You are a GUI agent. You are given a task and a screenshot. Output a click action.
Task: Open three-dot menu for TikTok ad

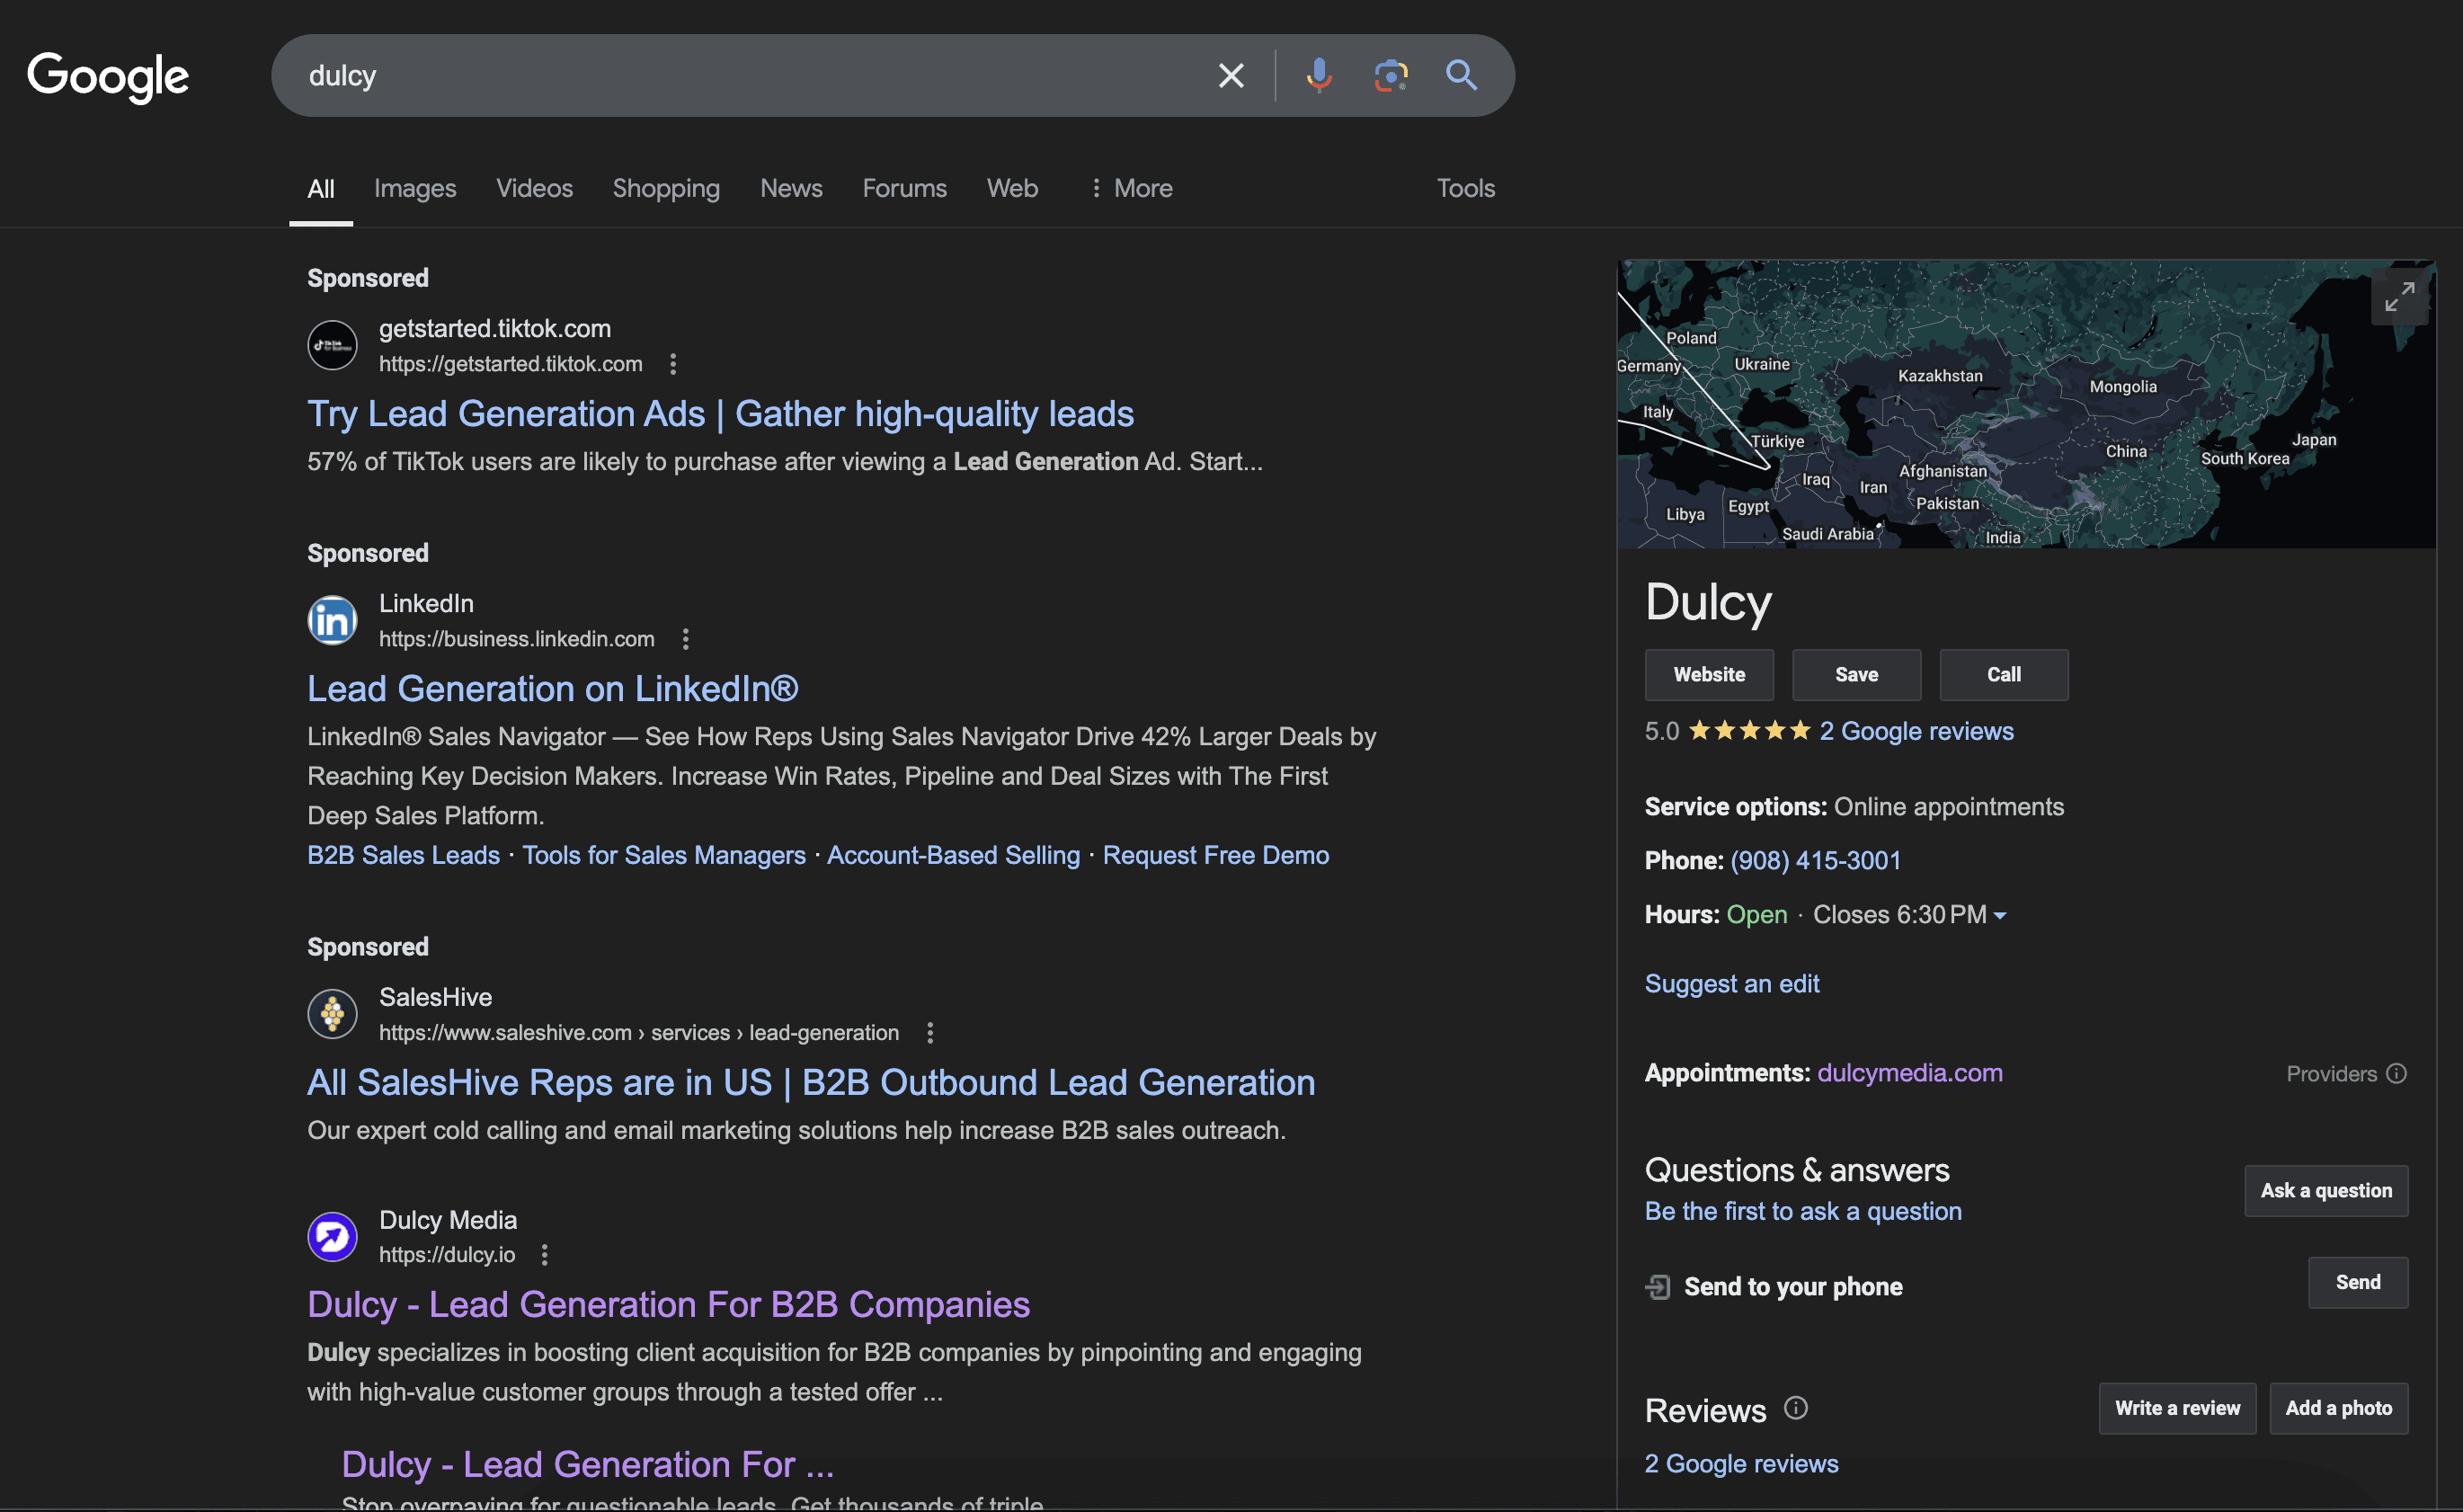click(673, 364)
